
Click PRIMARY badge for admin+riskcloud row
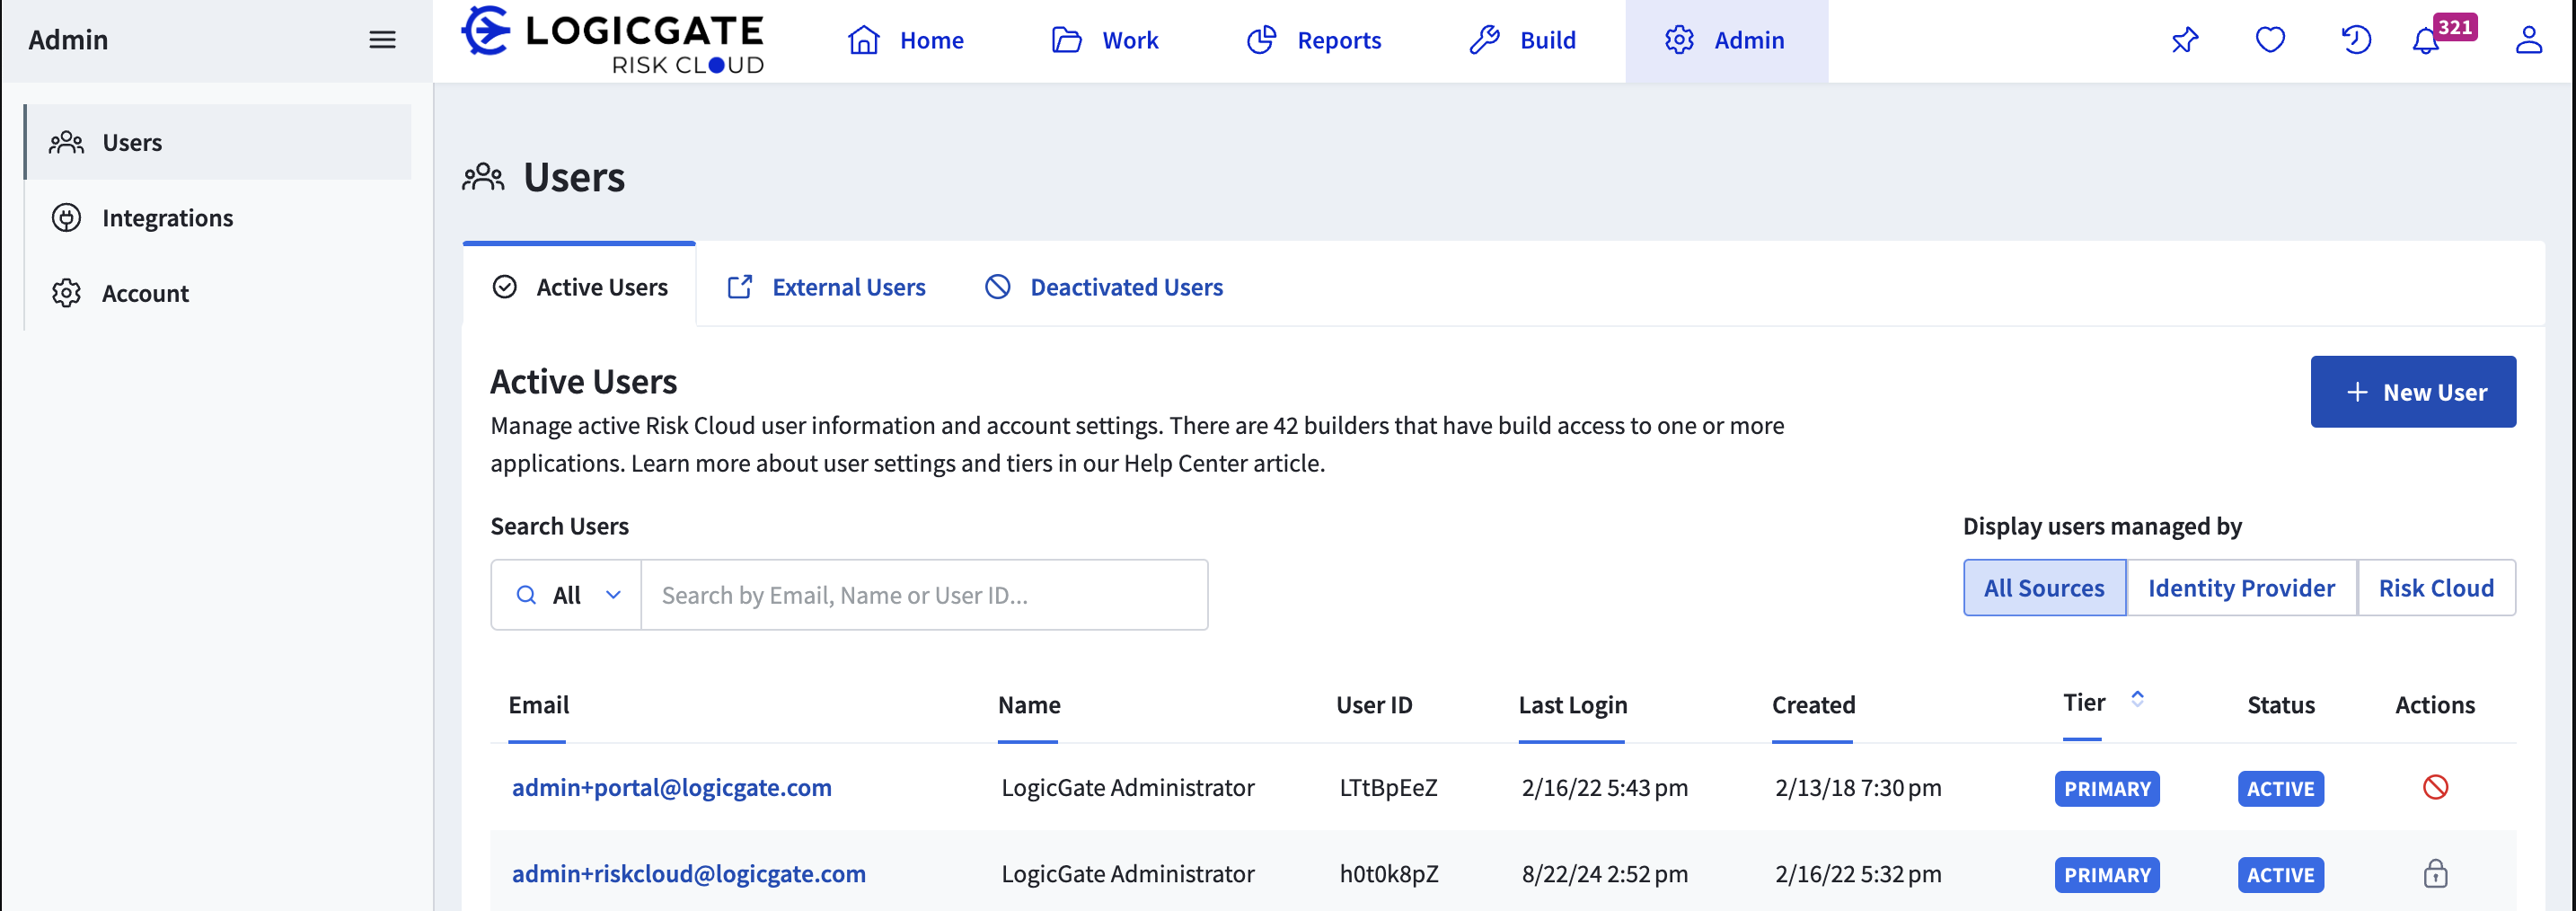pyautogui.click(x=2107, y=874)
